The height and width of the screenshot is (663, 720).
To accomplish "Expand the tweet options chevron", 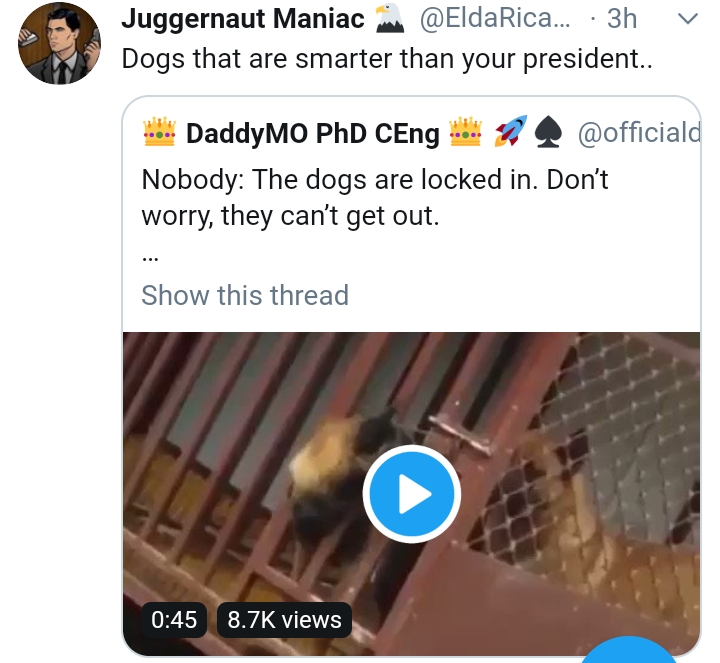I will click(688, 19).
